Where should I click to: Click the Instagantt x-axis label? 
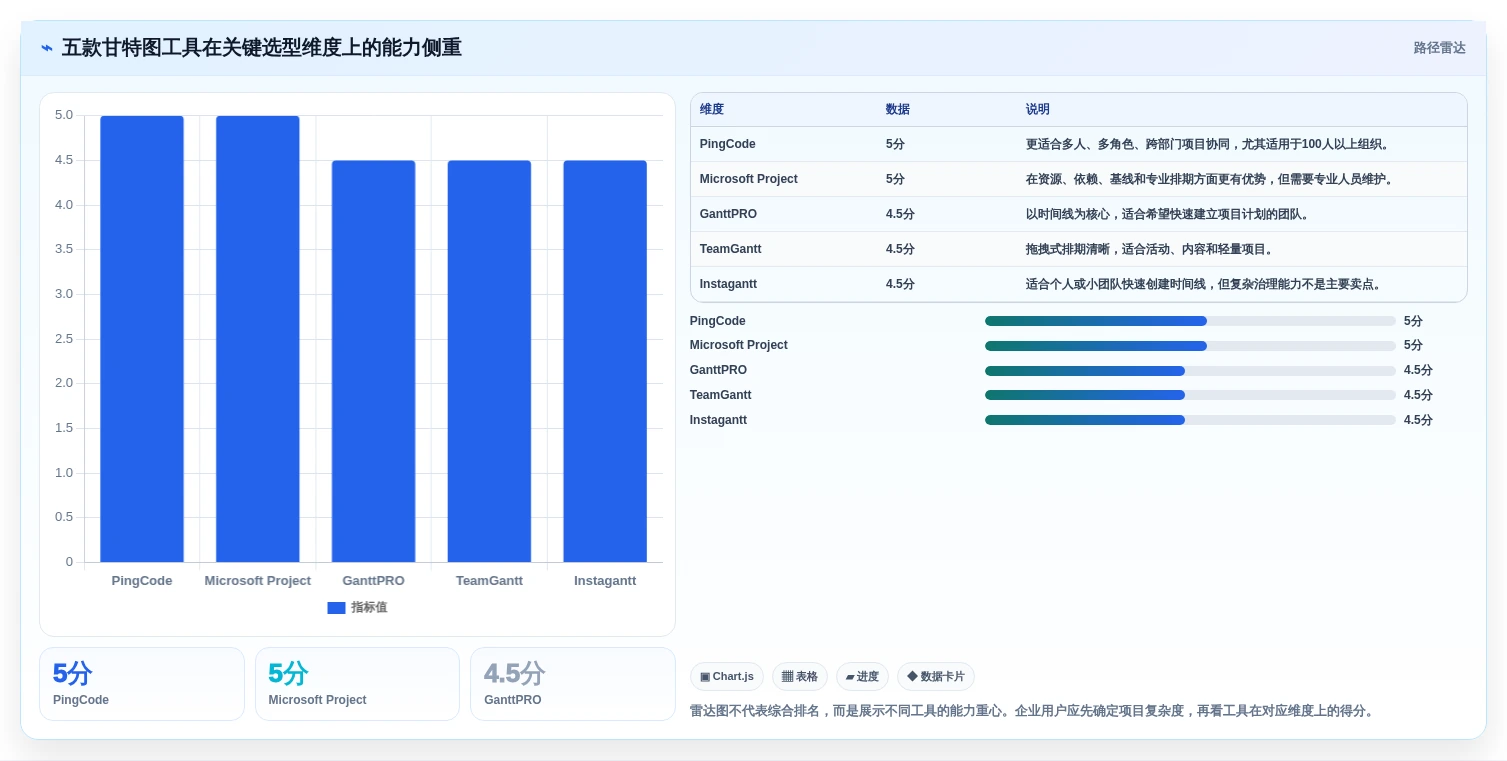[x=605, y=581]
